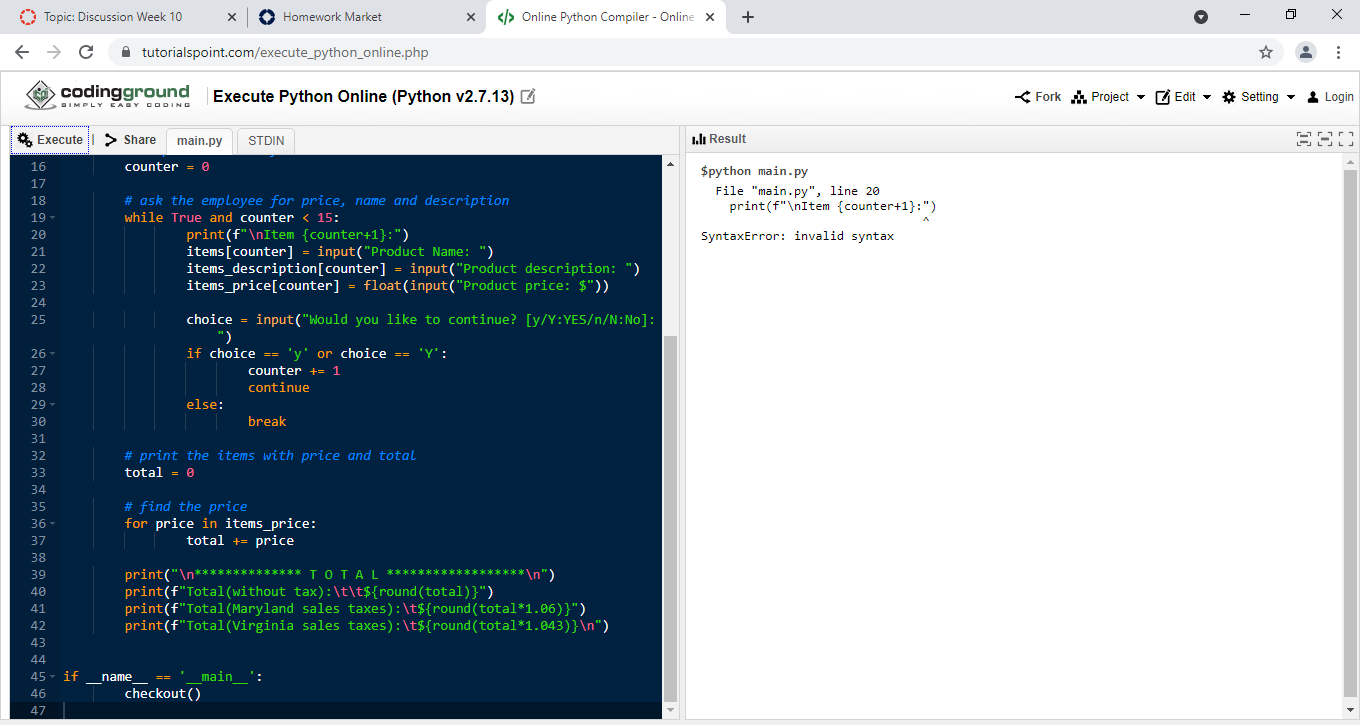Viewport: 1360px width, 725px height.
Task: Click 'total = 0' on line 33
Action: pos(159,473)
